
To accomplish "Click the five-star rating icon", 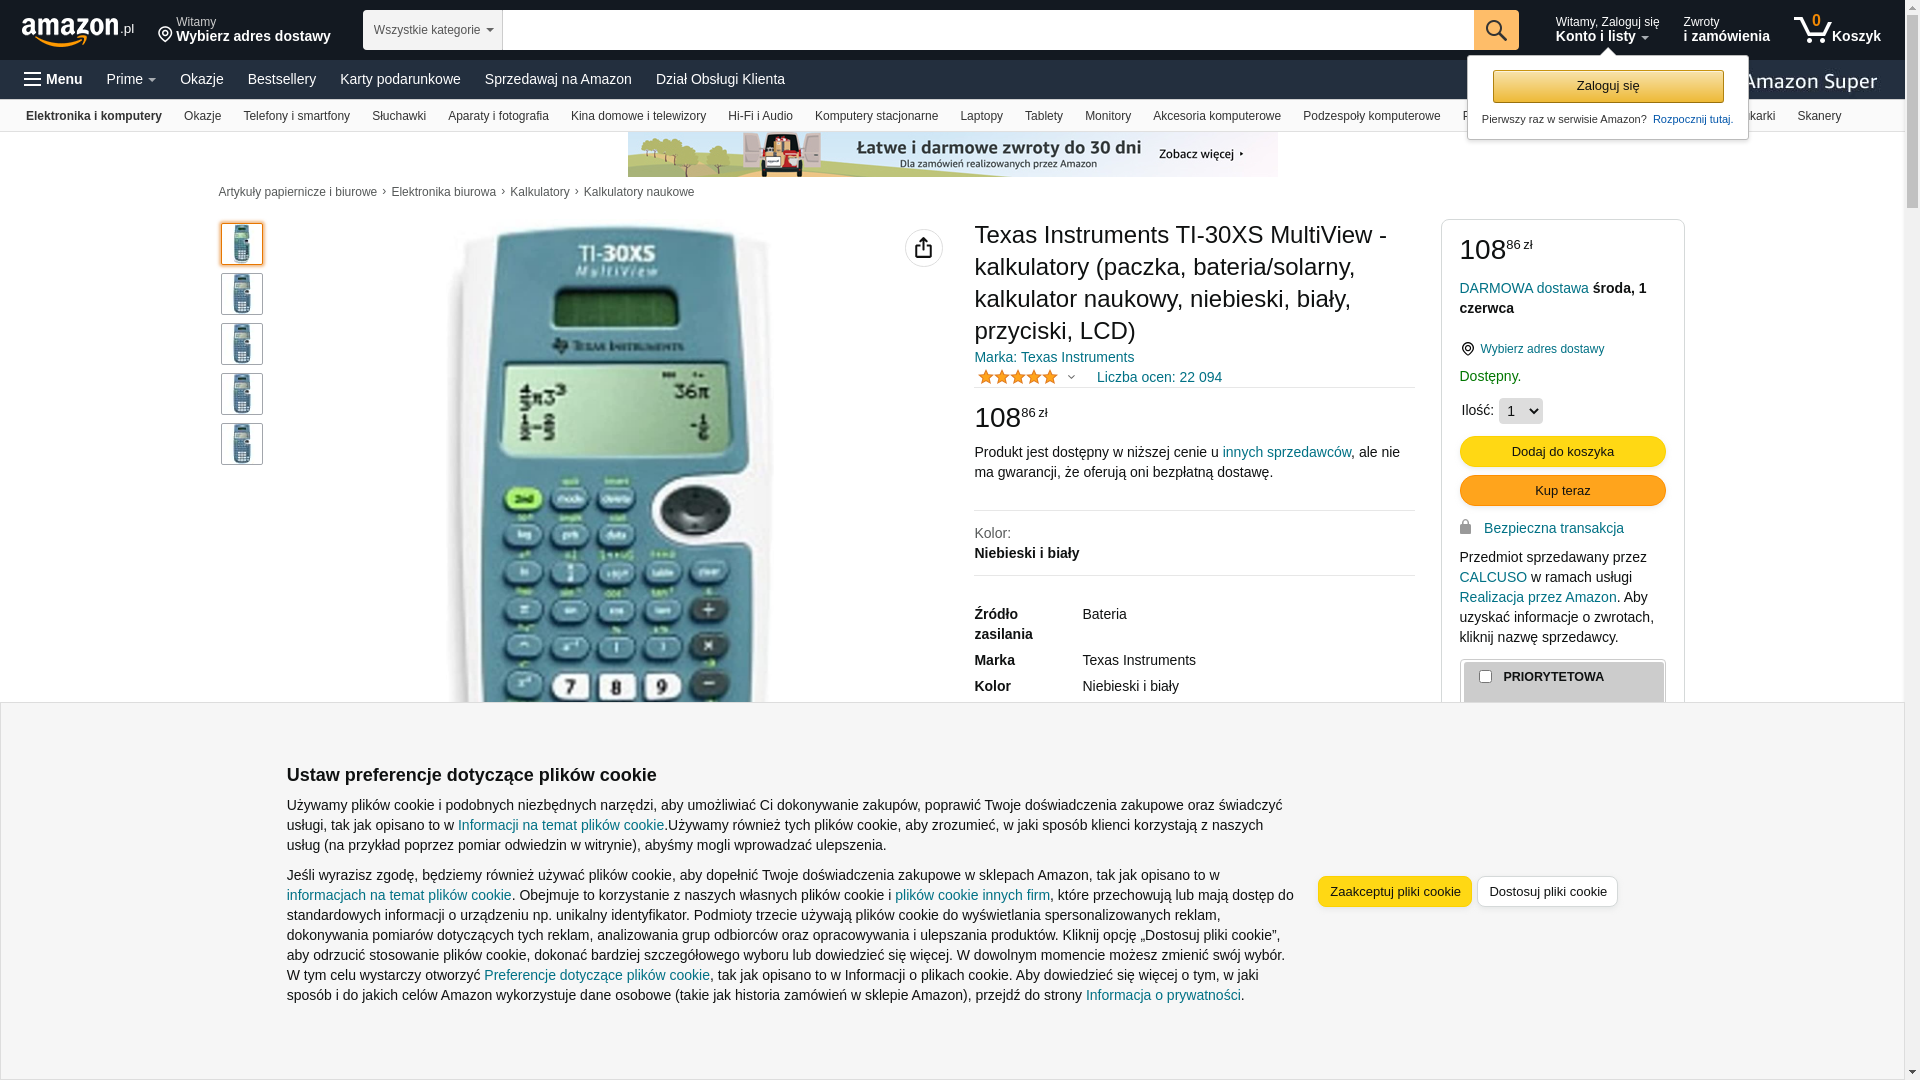I will [1017, 377].
